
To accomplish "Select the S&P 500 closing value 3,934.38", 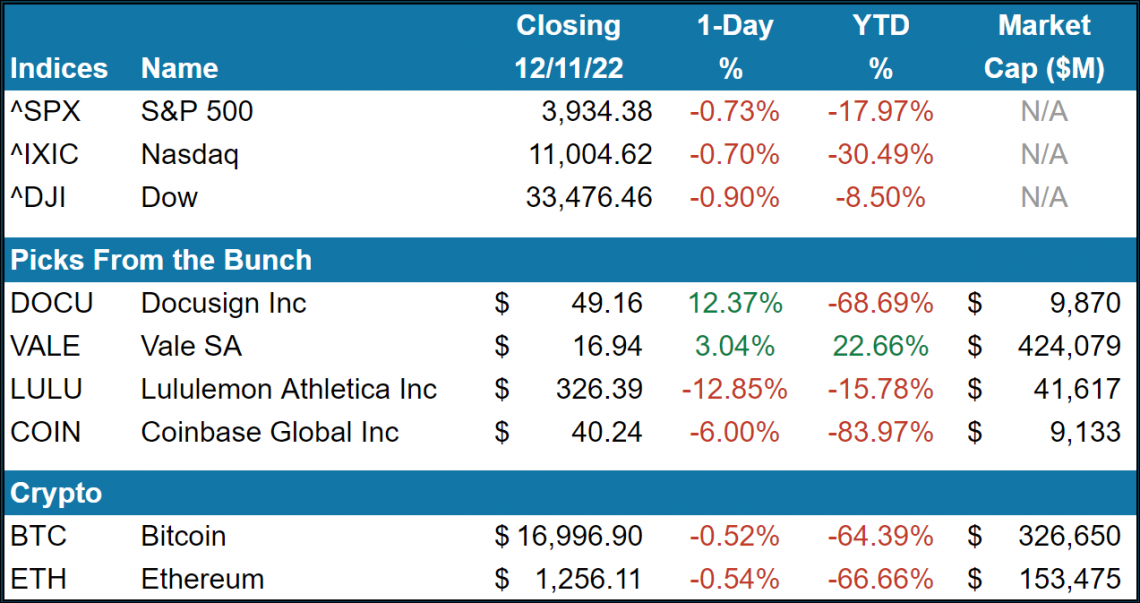I will [588, 112].
